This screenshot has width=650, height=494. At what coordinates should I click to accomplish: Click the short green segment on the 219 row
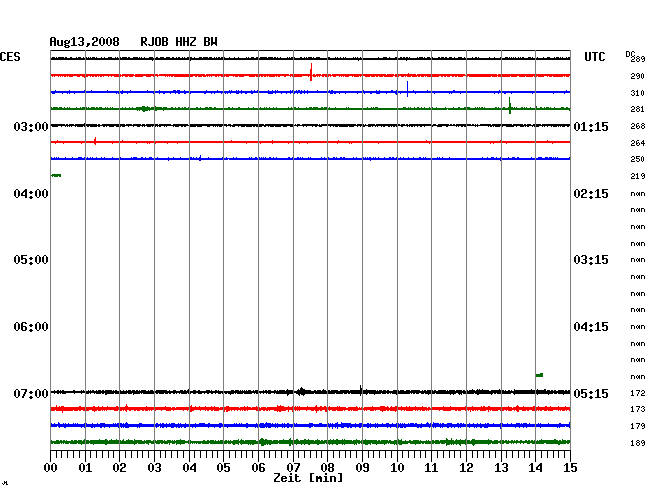tap(56, 175)
